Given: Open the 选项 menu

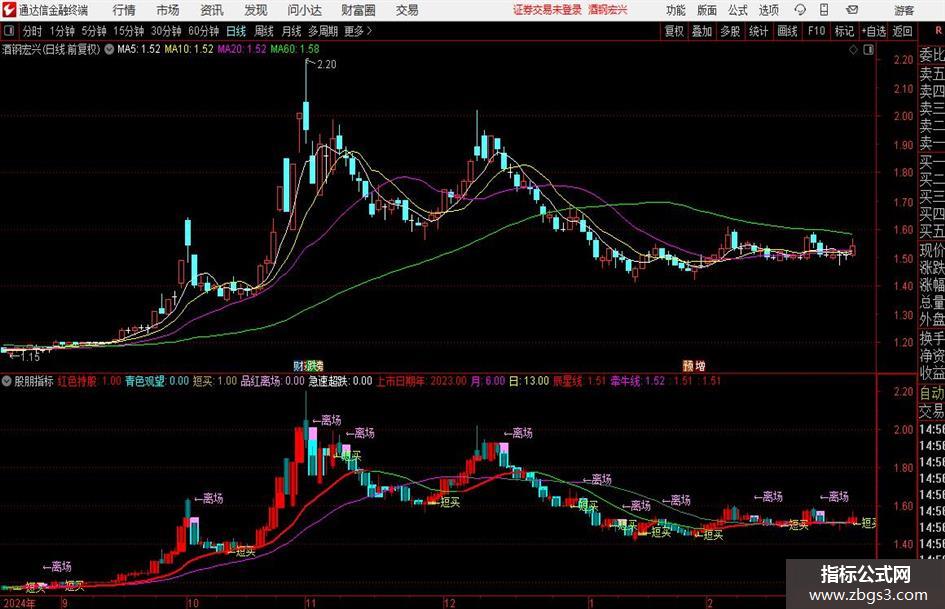Looking at the screenshot, I should pos(768,10).
